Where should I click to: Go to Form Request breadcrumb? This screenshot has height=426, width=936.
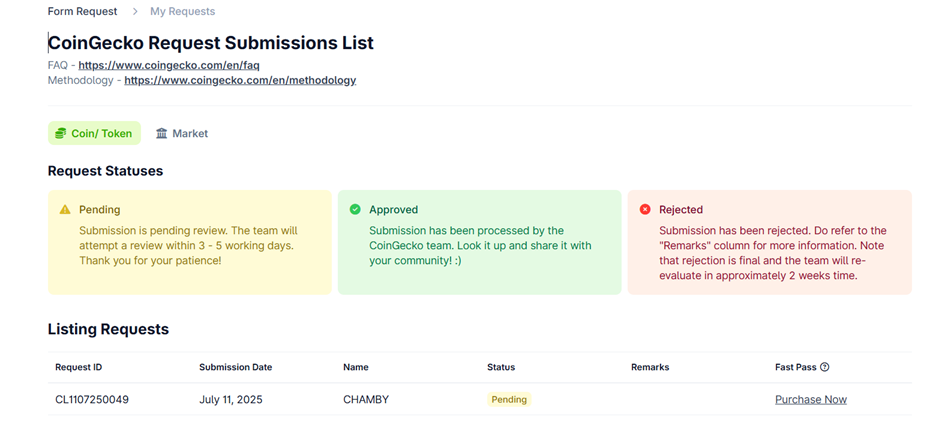pos(82,11)
